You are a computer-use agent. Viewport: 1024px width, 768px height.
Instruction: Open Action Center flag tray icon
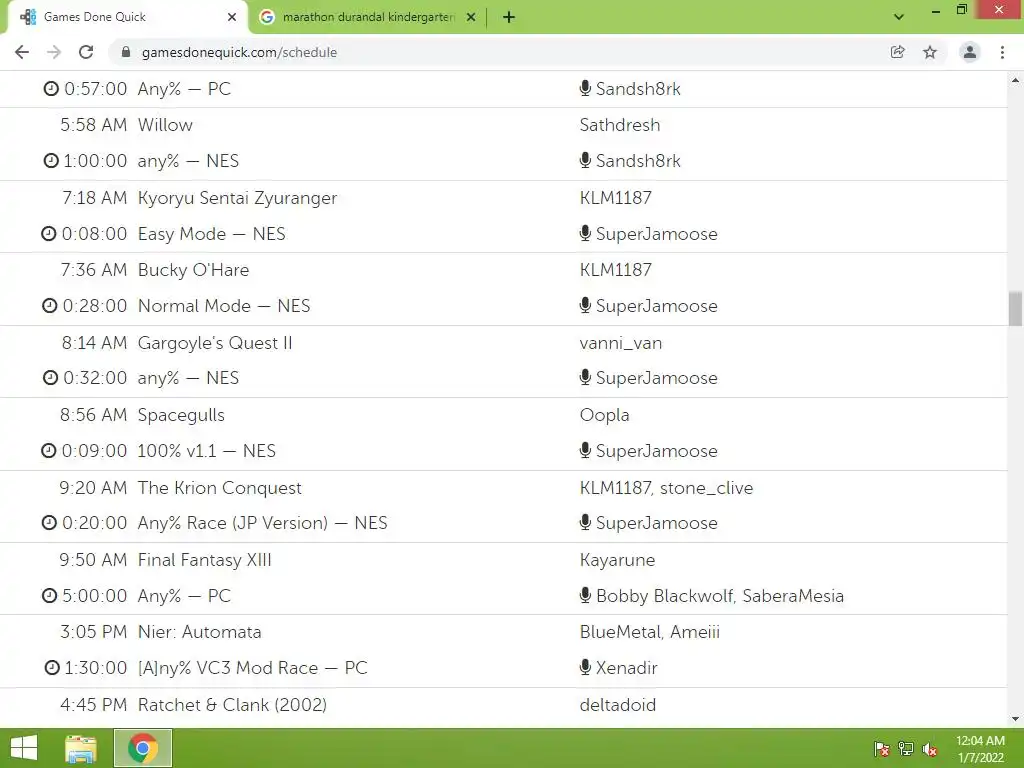(x=881, y=749)
